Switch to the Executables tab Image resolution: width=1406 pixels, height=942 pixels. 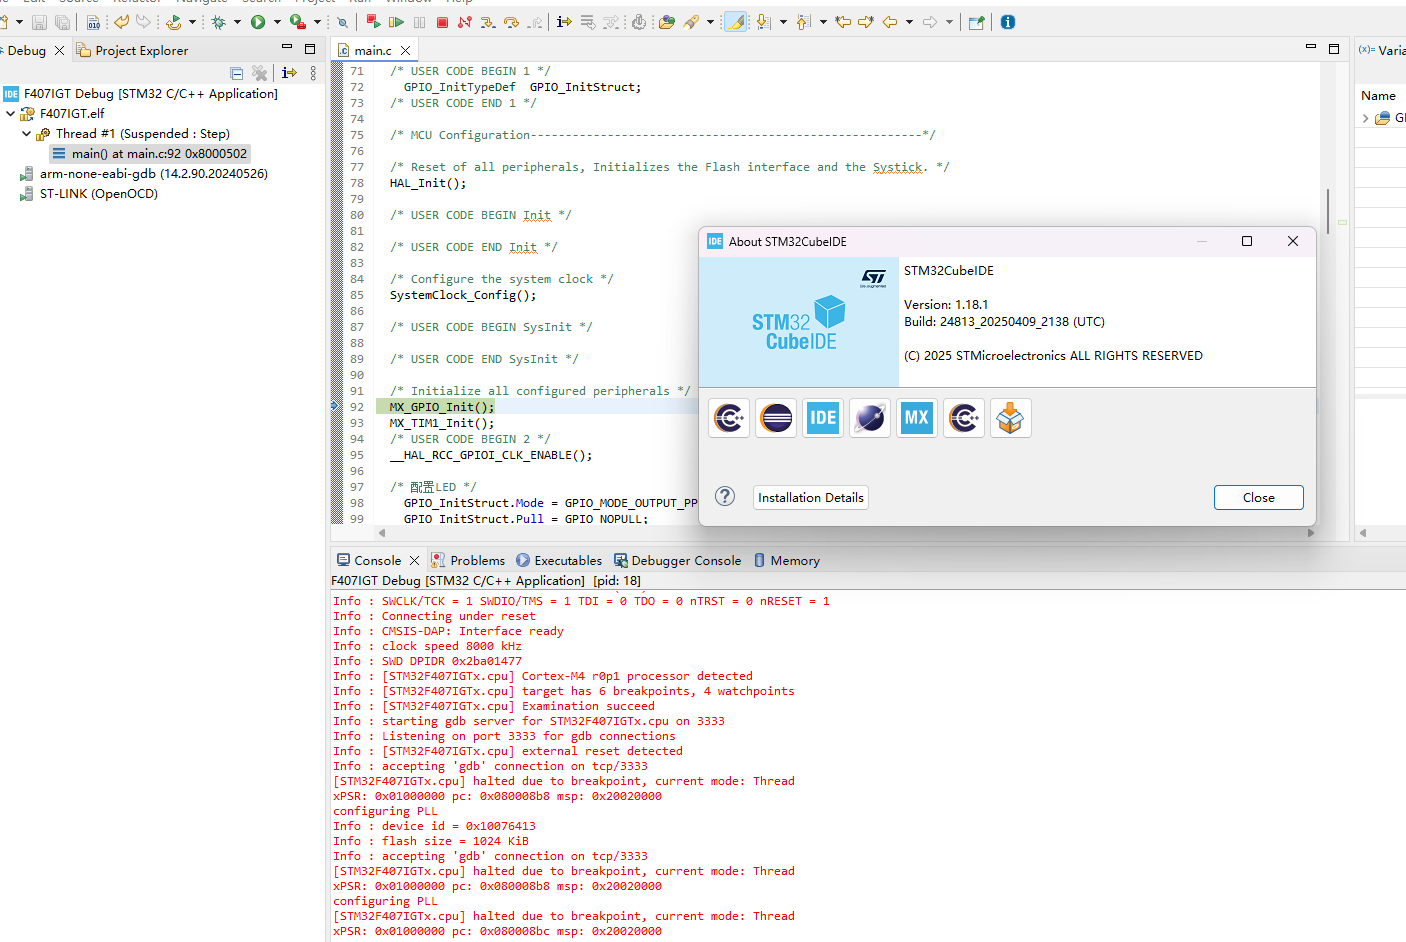tap(559, 560)
